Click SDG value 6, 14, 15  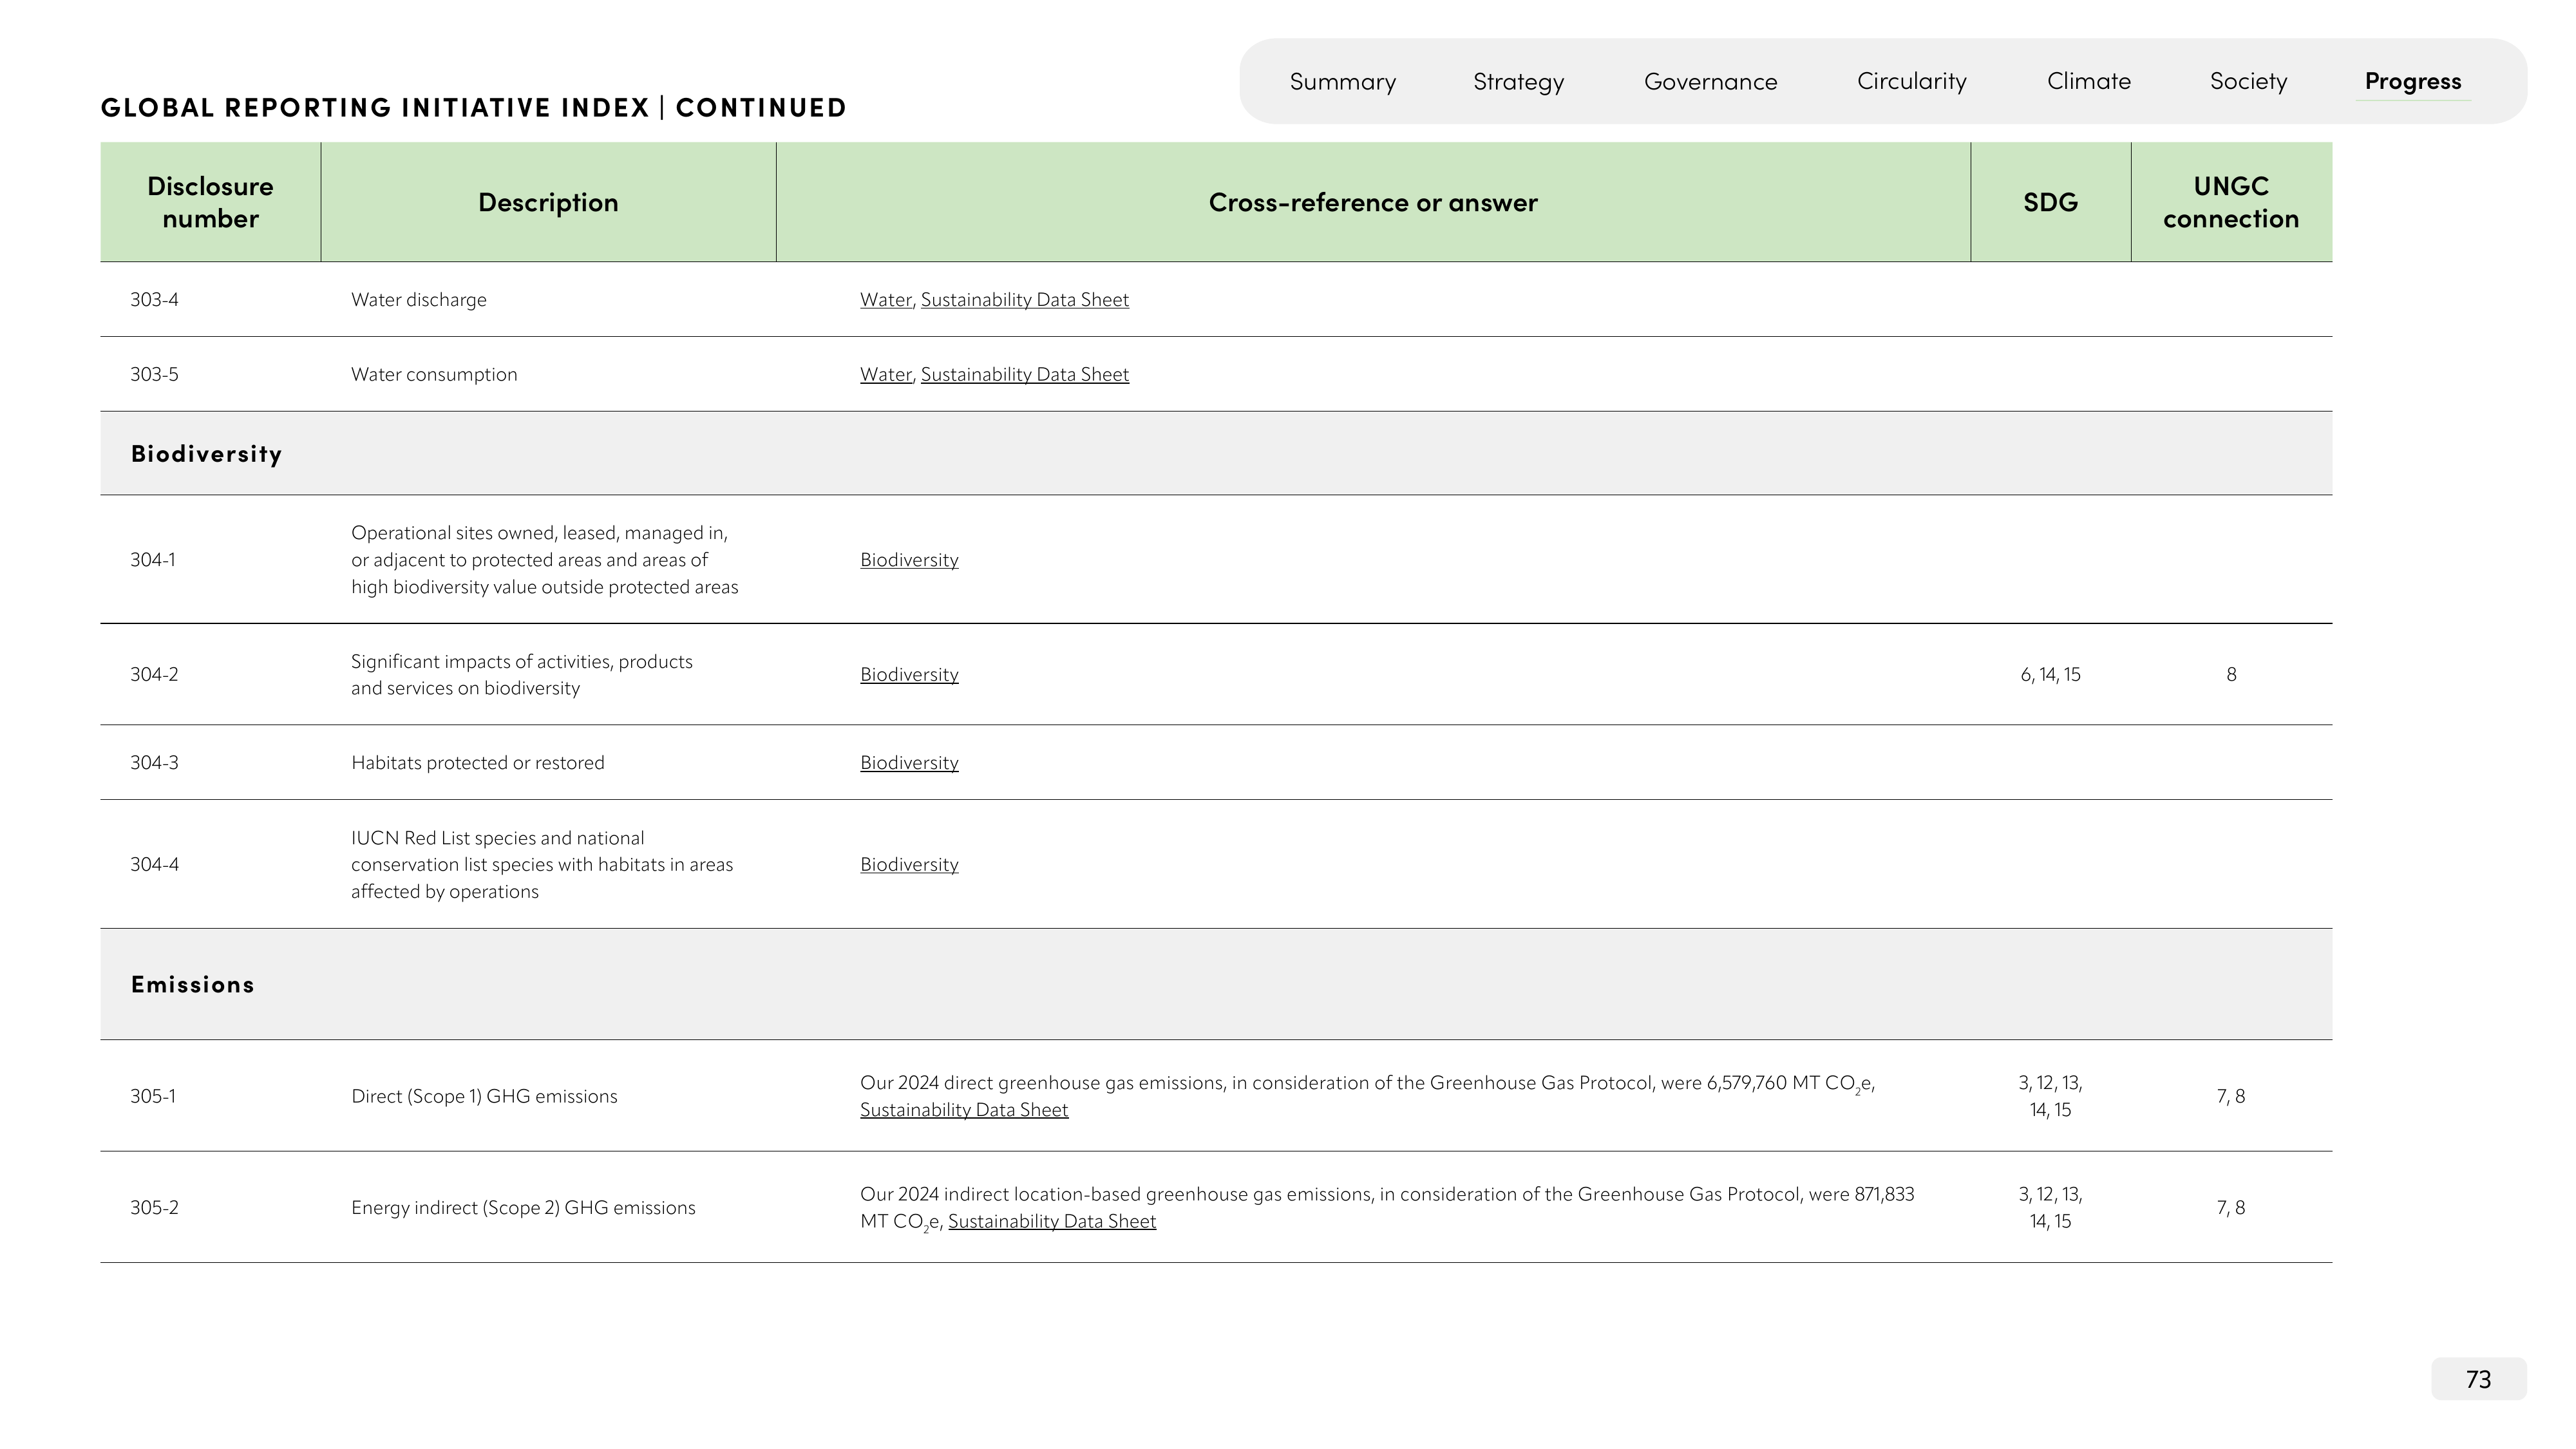click(x=2050, y=674)
